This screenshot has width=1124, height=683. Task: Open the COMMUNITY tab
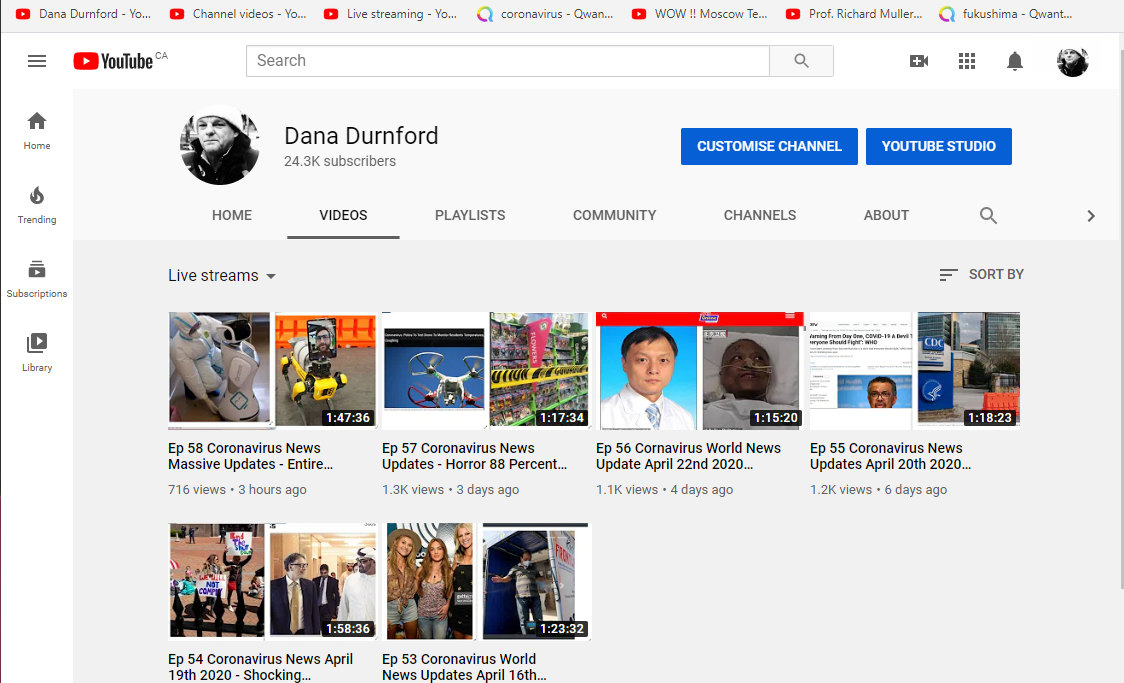[x=614, y=215]
